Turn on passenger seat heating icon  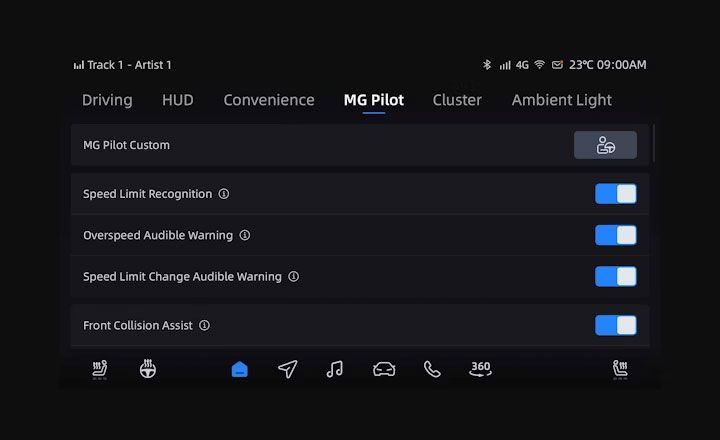pos(620,370)
